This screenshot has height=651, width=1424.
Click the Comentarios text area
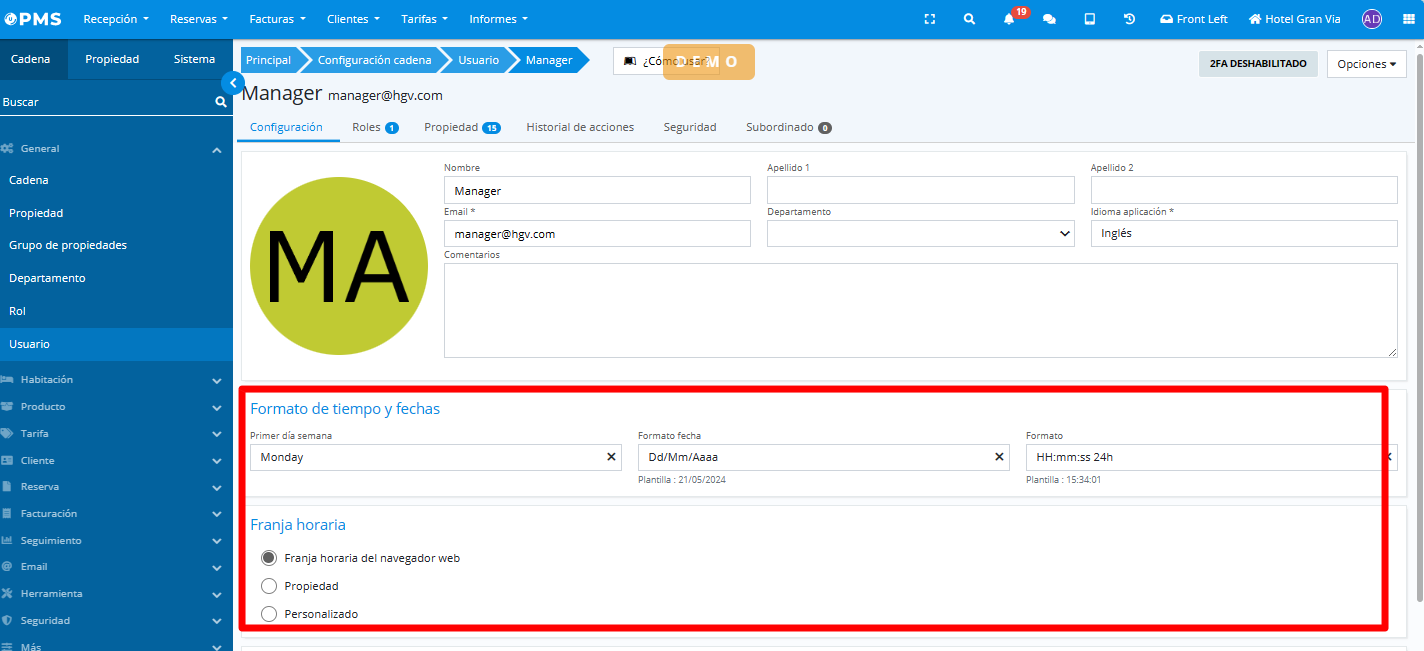tap(920, 310)
